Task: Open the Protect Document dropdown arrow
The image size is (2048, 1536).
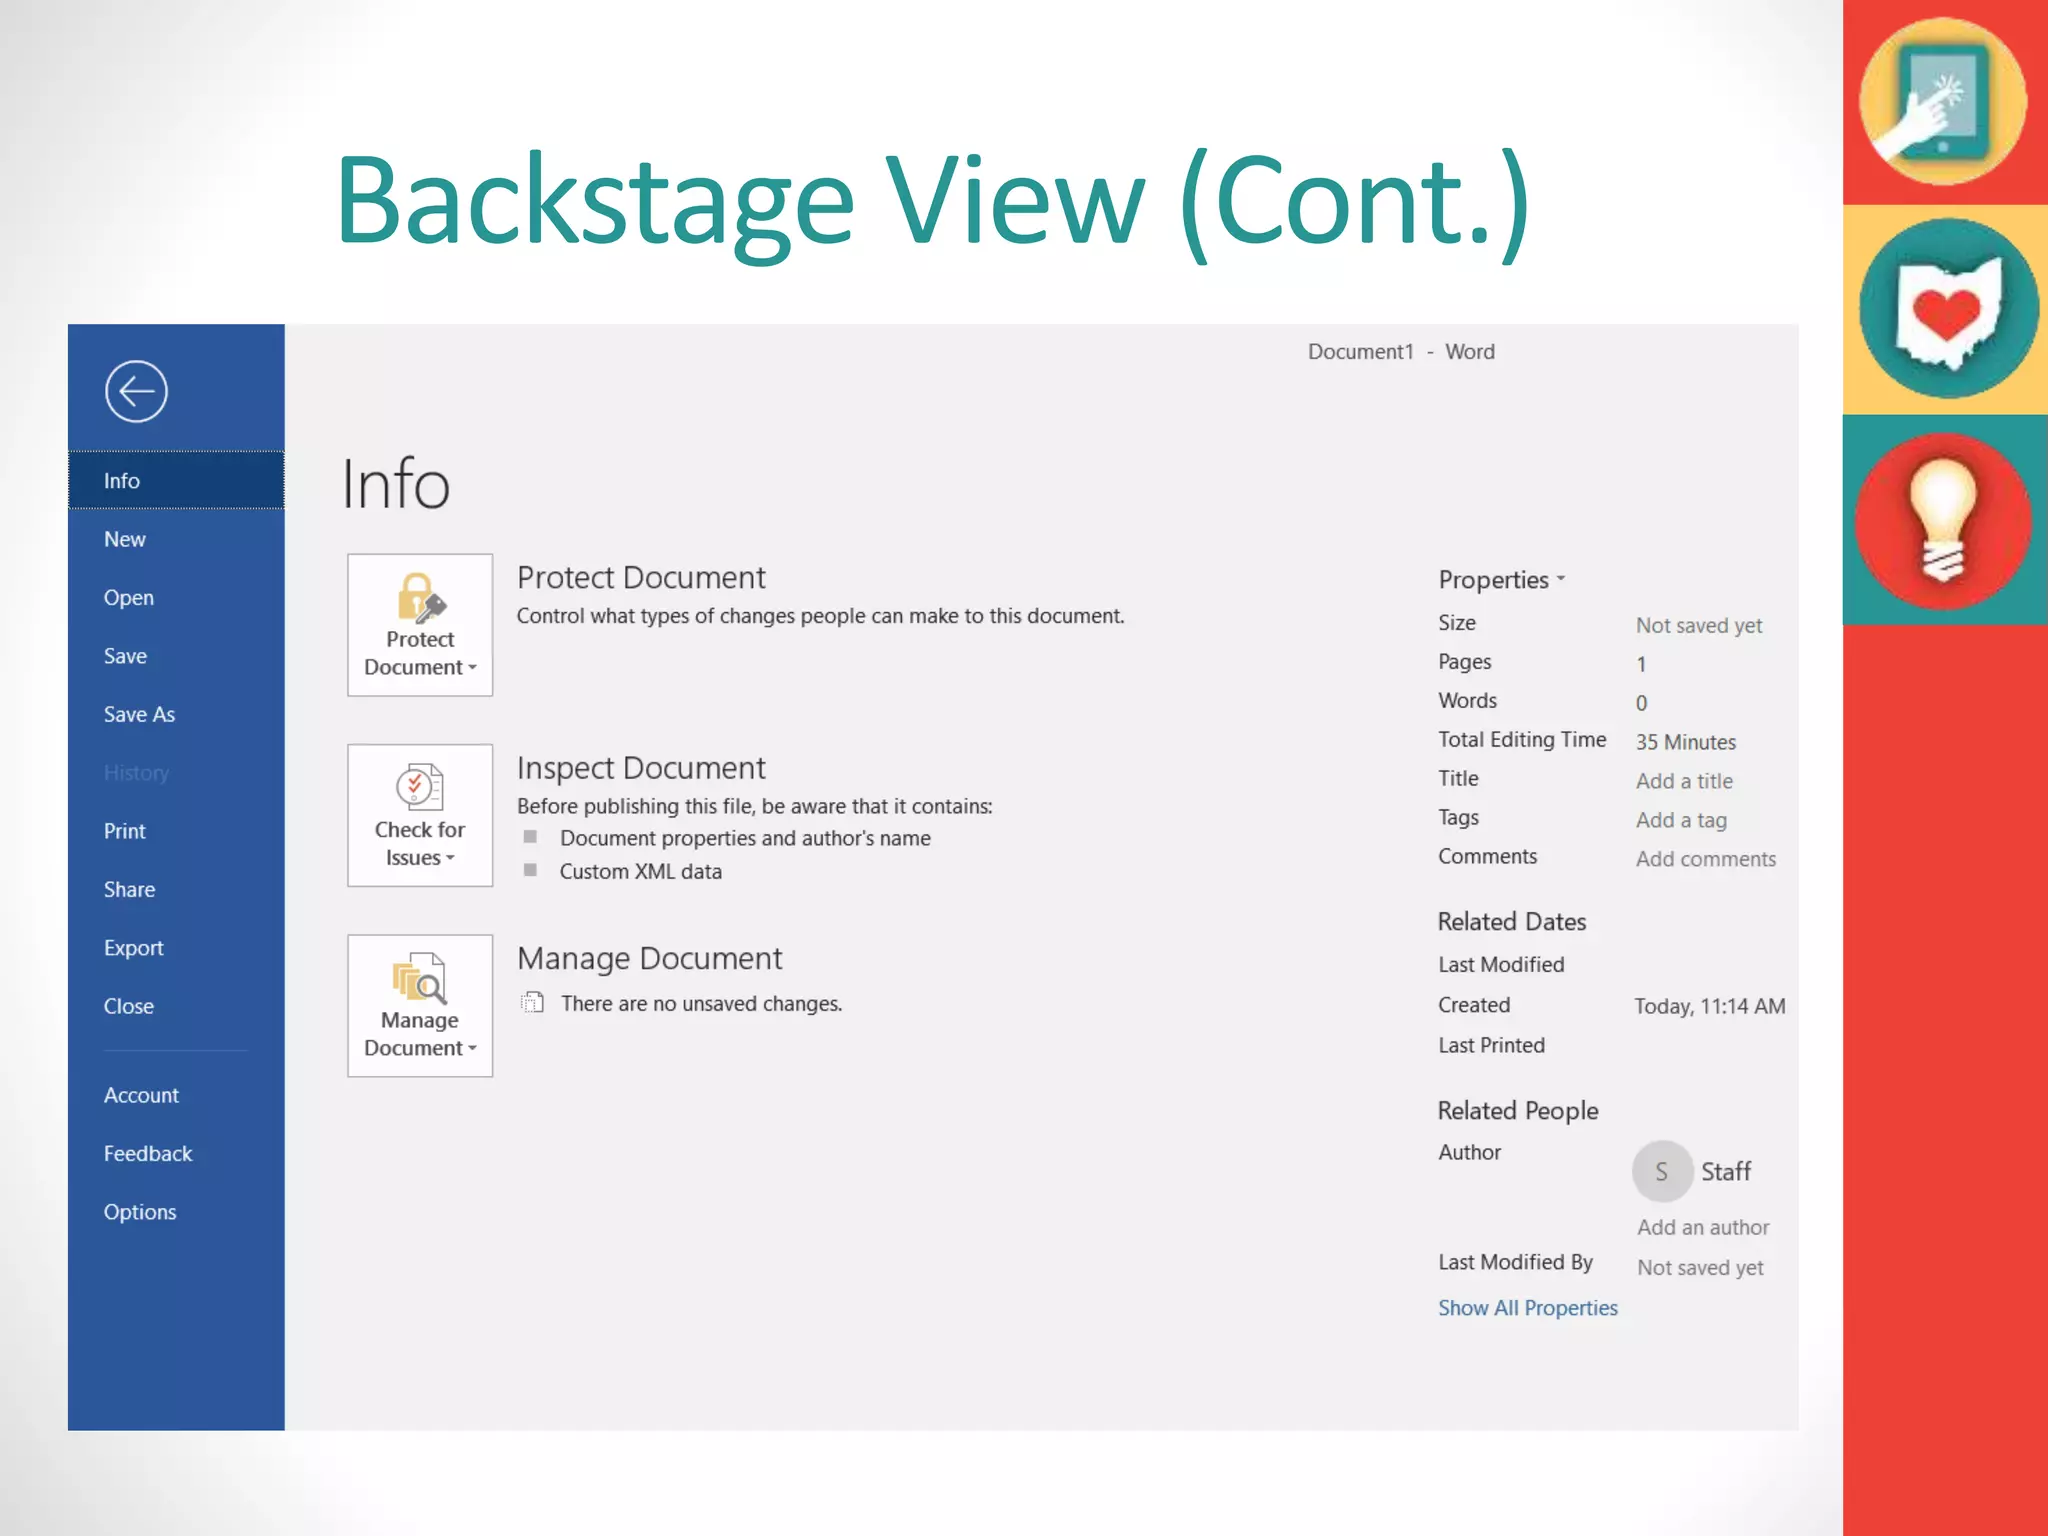Action: point(472,668)
